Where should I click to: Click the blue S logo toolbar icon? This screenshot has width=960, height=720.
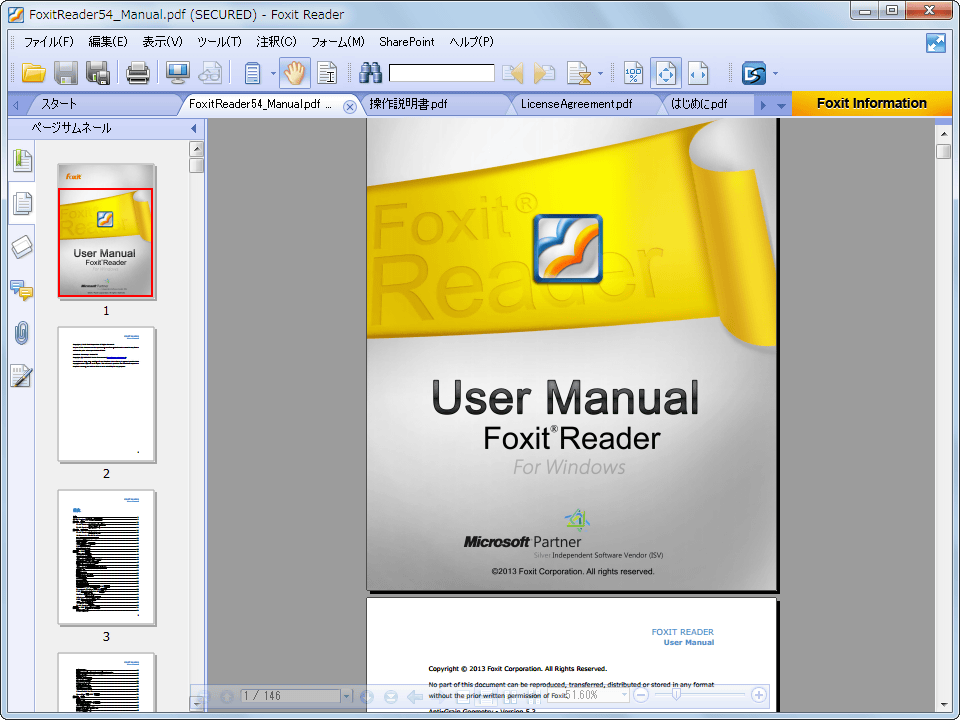point(754,73)
